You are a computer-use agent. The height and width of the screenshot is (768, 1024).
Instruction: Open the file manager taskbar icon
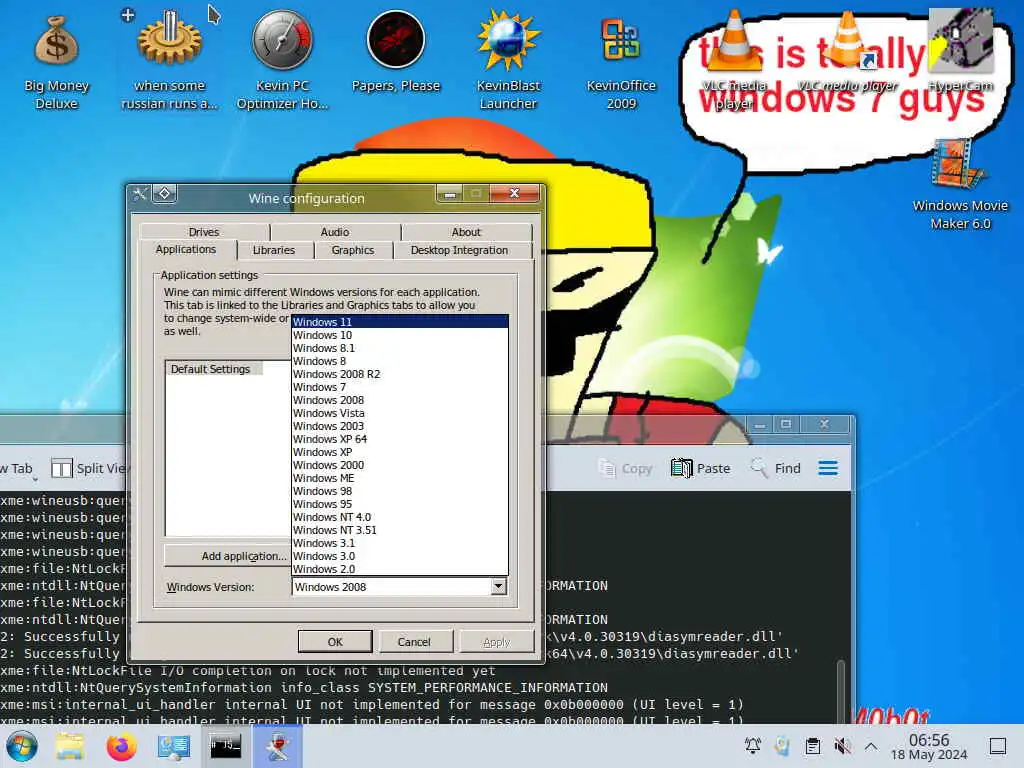70,746
